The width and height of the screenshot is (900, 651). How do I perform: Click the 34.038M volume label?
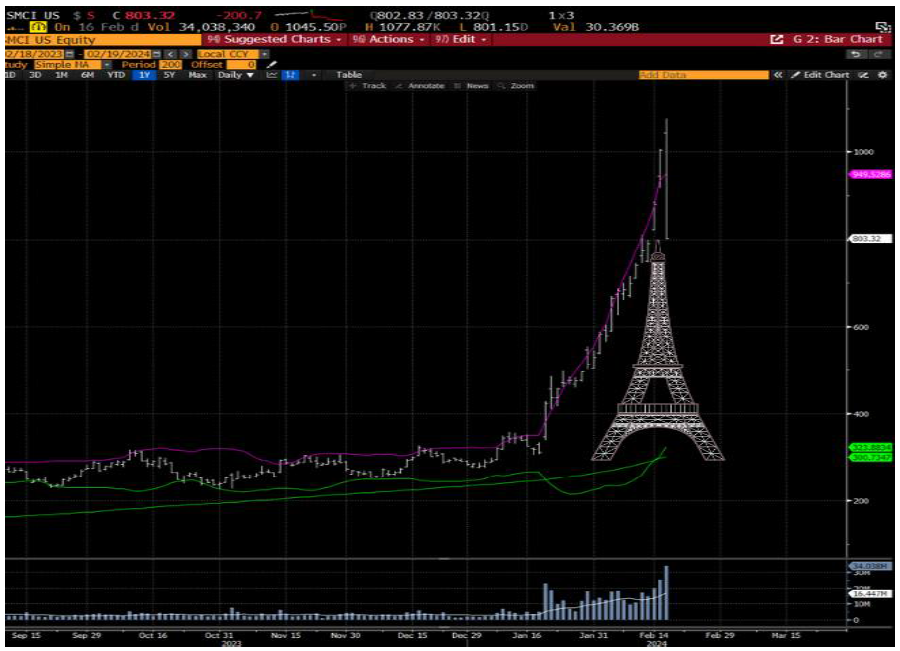click(x=870, y=567)
